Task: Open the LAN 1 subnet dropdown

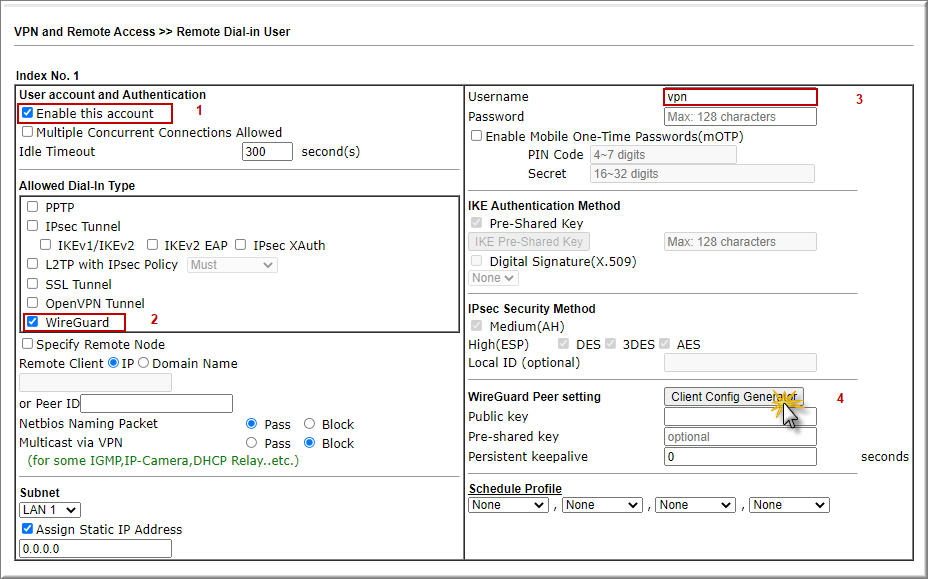Action: click(50, 510)
